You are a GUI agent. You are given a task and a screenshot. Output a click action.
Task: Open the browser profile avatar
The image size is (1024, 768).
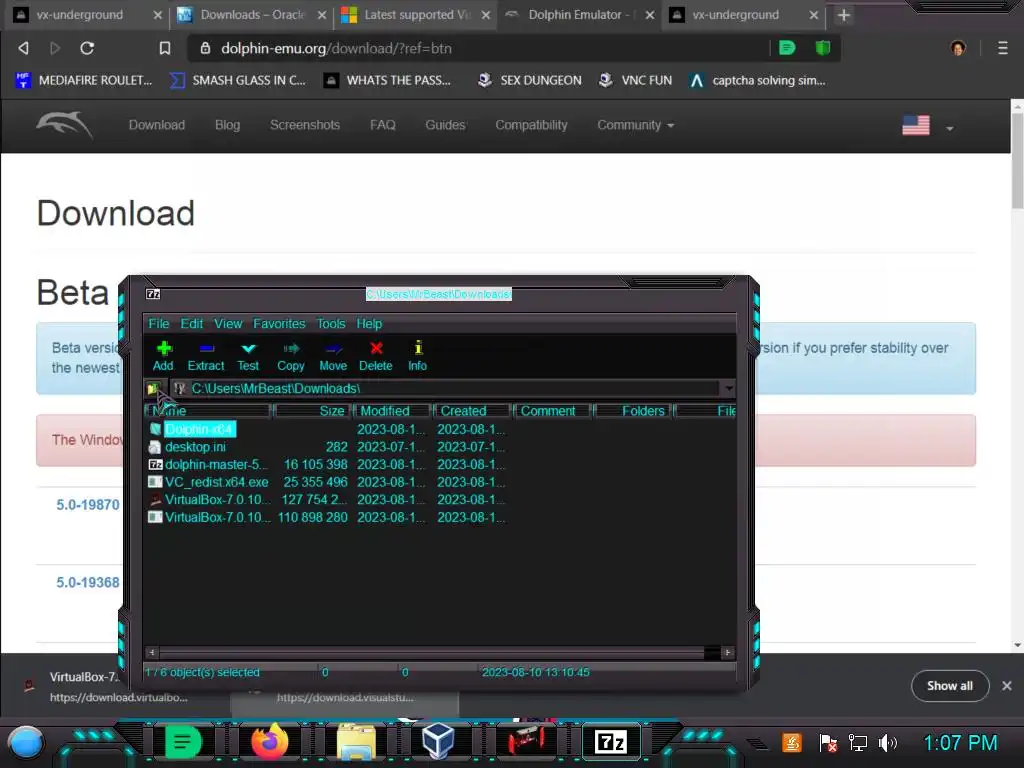point(958,48)
